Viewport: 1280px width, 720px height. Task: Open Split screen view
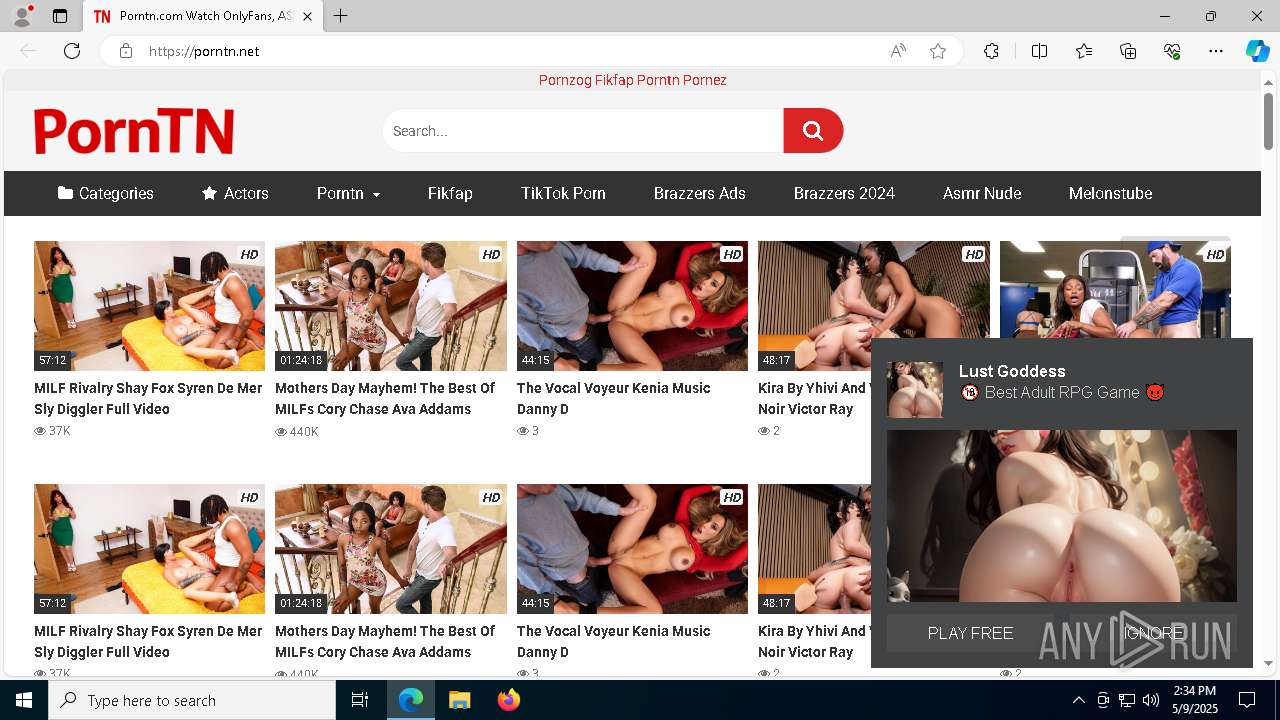click(1039, 51)
